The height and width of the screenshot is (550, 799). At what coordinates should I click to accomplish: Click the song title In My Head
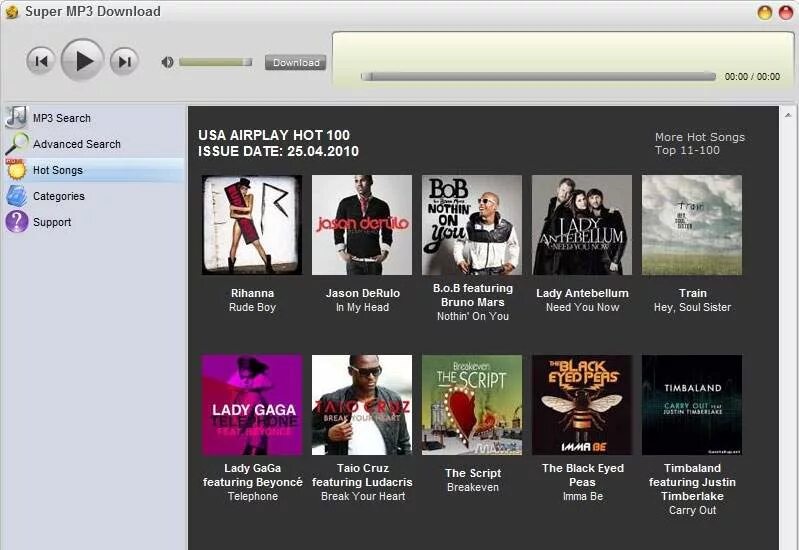point(362,307)
